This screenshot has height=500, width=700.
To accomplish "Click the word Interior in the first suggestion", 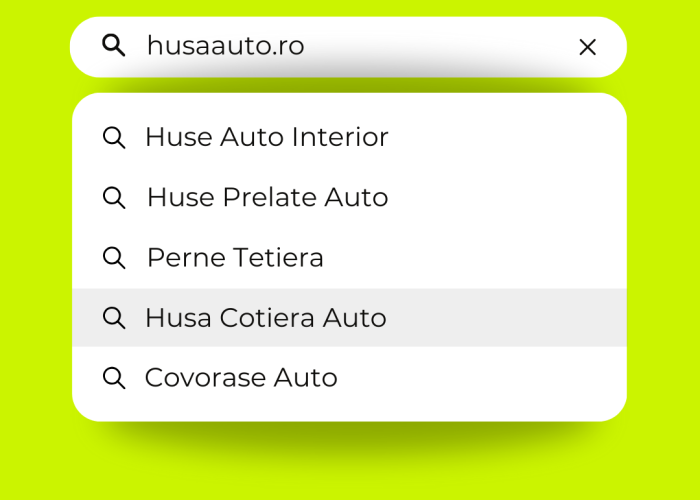I will [339, 138].
